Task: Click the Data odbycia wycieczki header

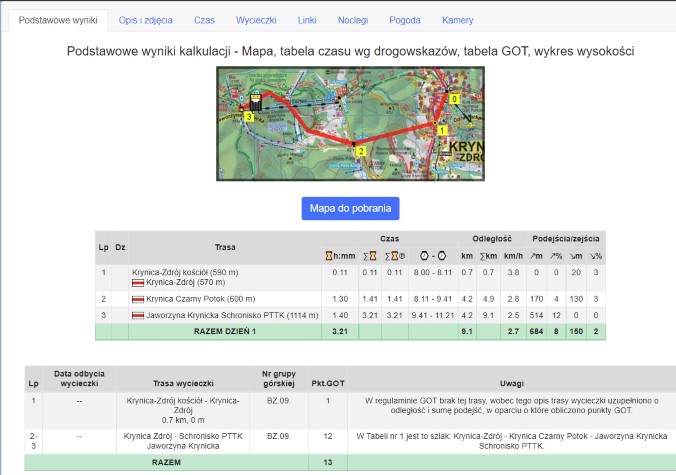Action: point(79,378)
